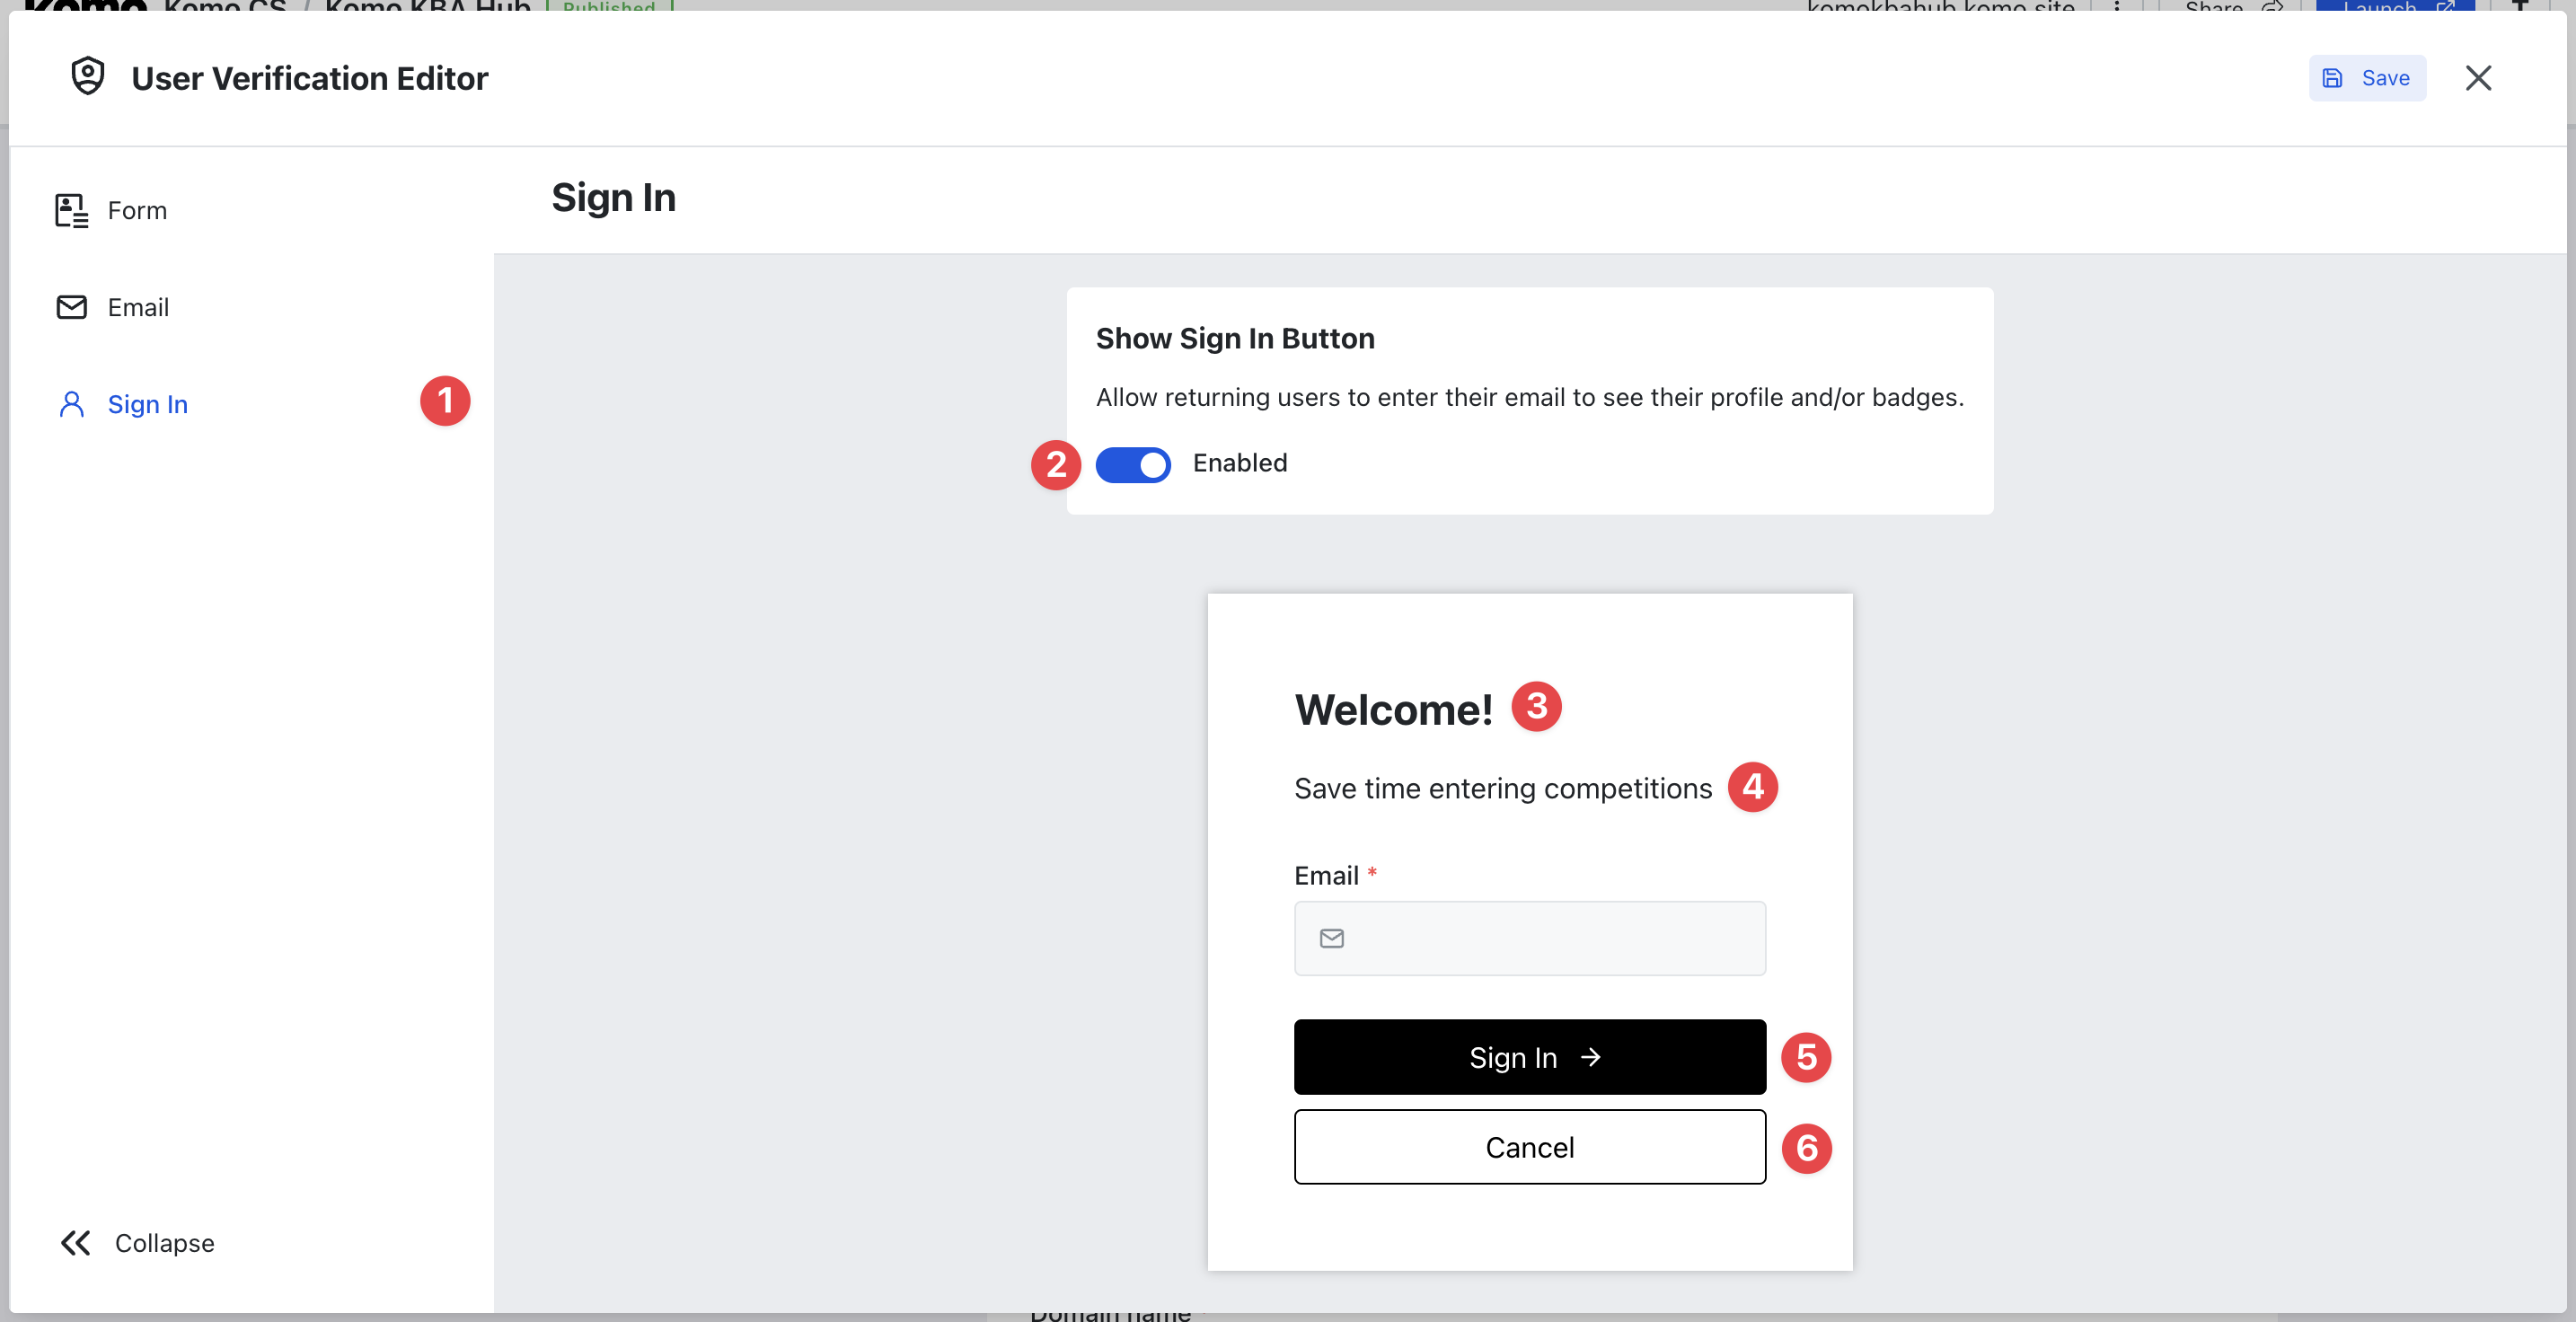
Task: Click the envelope icon inside email field
Action: point(1331,938)
